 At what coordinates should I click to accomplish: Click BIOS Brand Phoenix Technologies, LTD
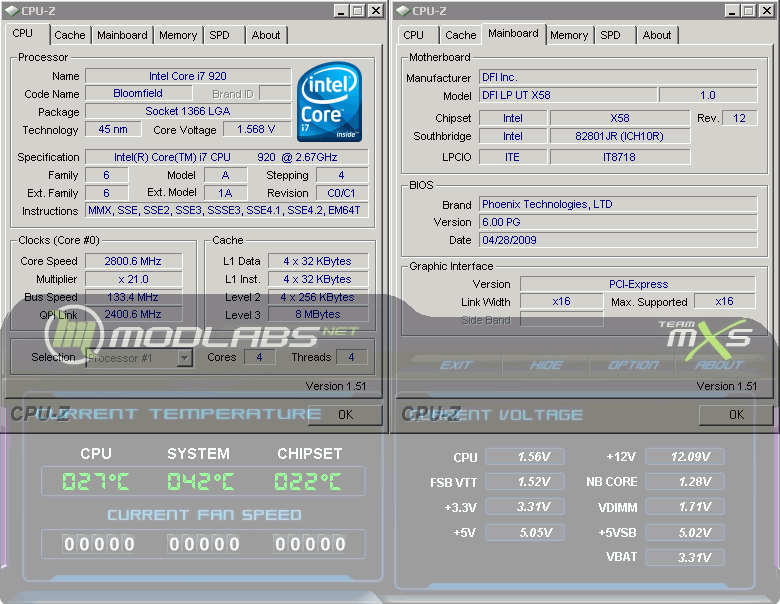point(618,204)
